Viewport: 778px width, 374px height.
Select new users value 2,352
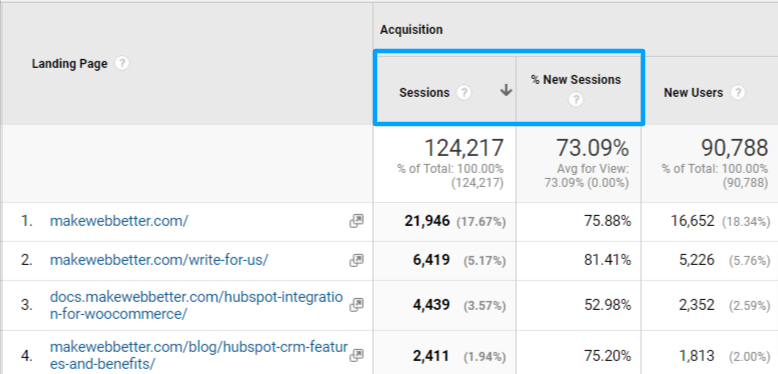697,305
